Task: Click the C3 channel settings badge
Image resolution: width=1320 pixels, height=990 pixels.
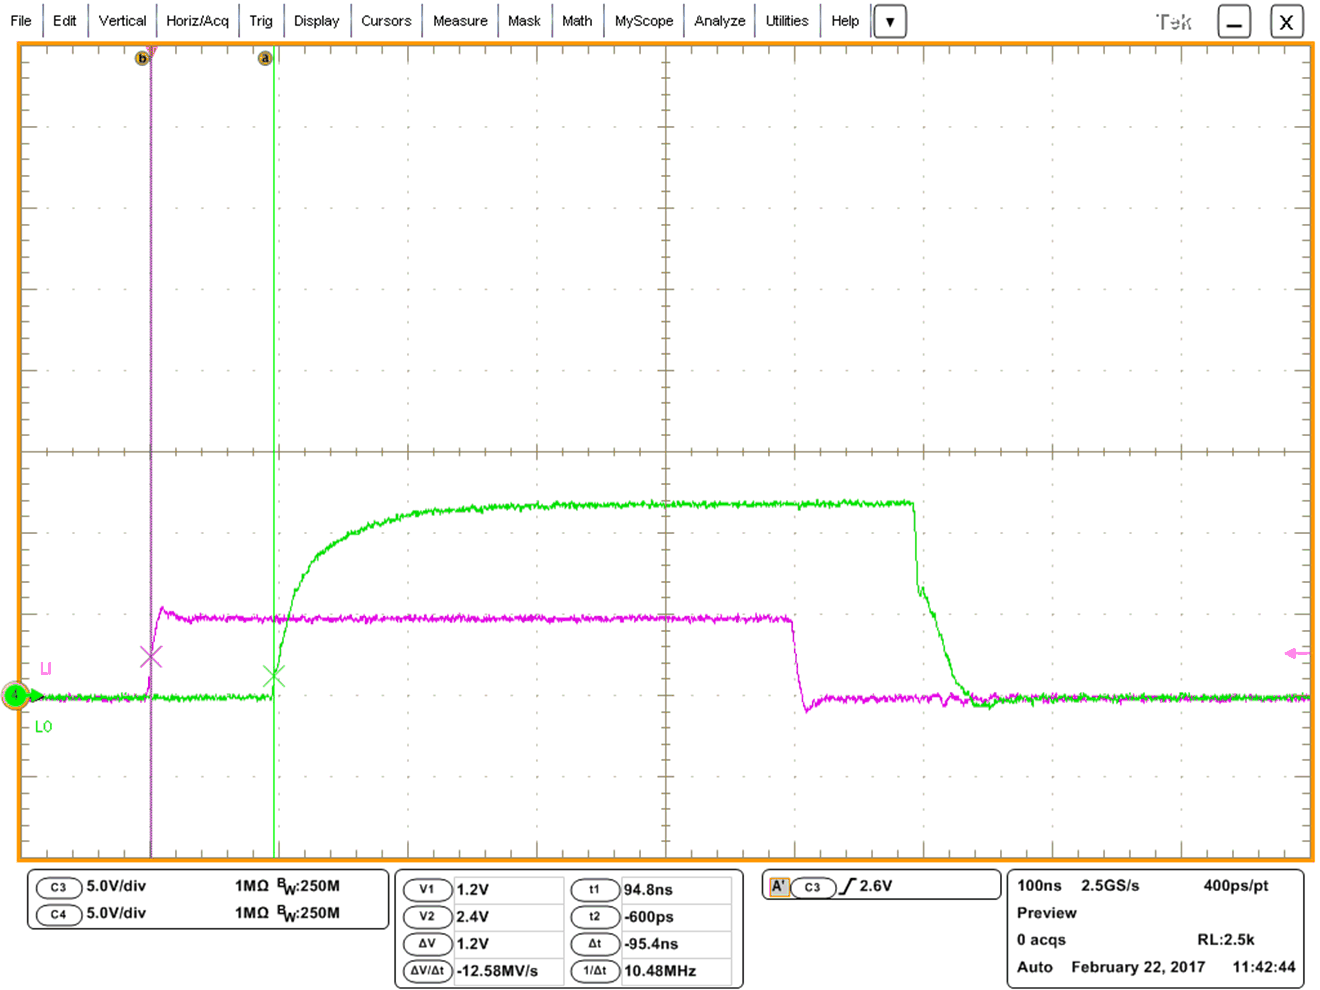Action: point(59,888)
